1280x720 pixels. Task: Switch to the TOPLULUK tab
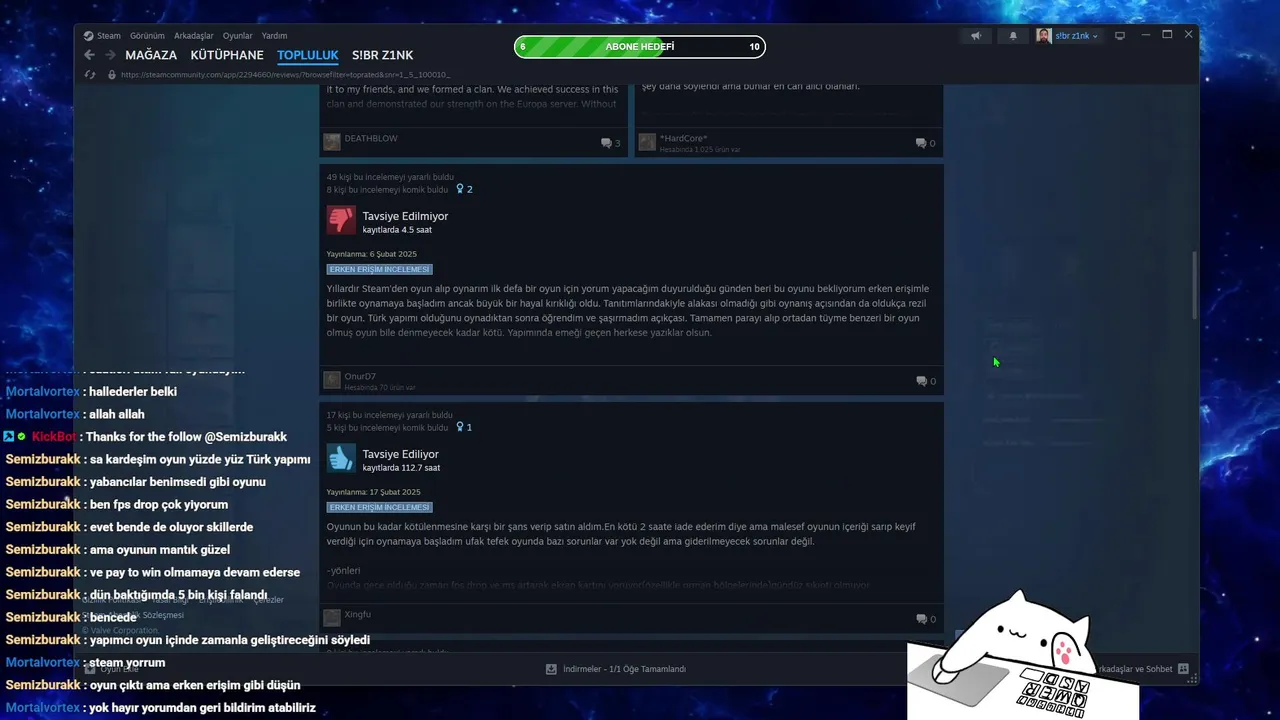pyautogui.click(x=308, y=55)
